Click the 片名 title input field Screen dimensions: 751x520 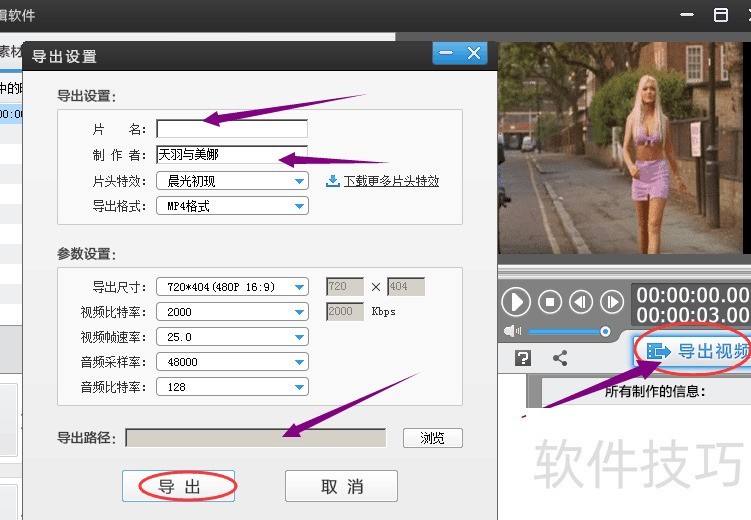pos(231,129)
